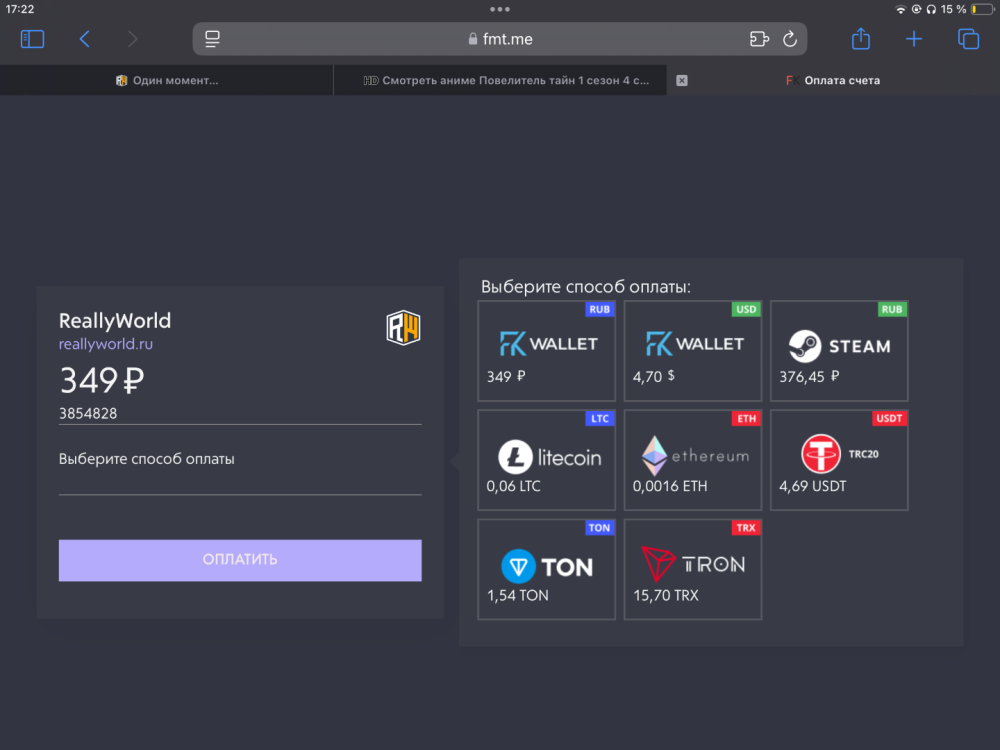The height and width of the screenshot is (750, 1000).
Task: Choose Ethereum payment 0,0016 ETH
Action: [693, 460]
